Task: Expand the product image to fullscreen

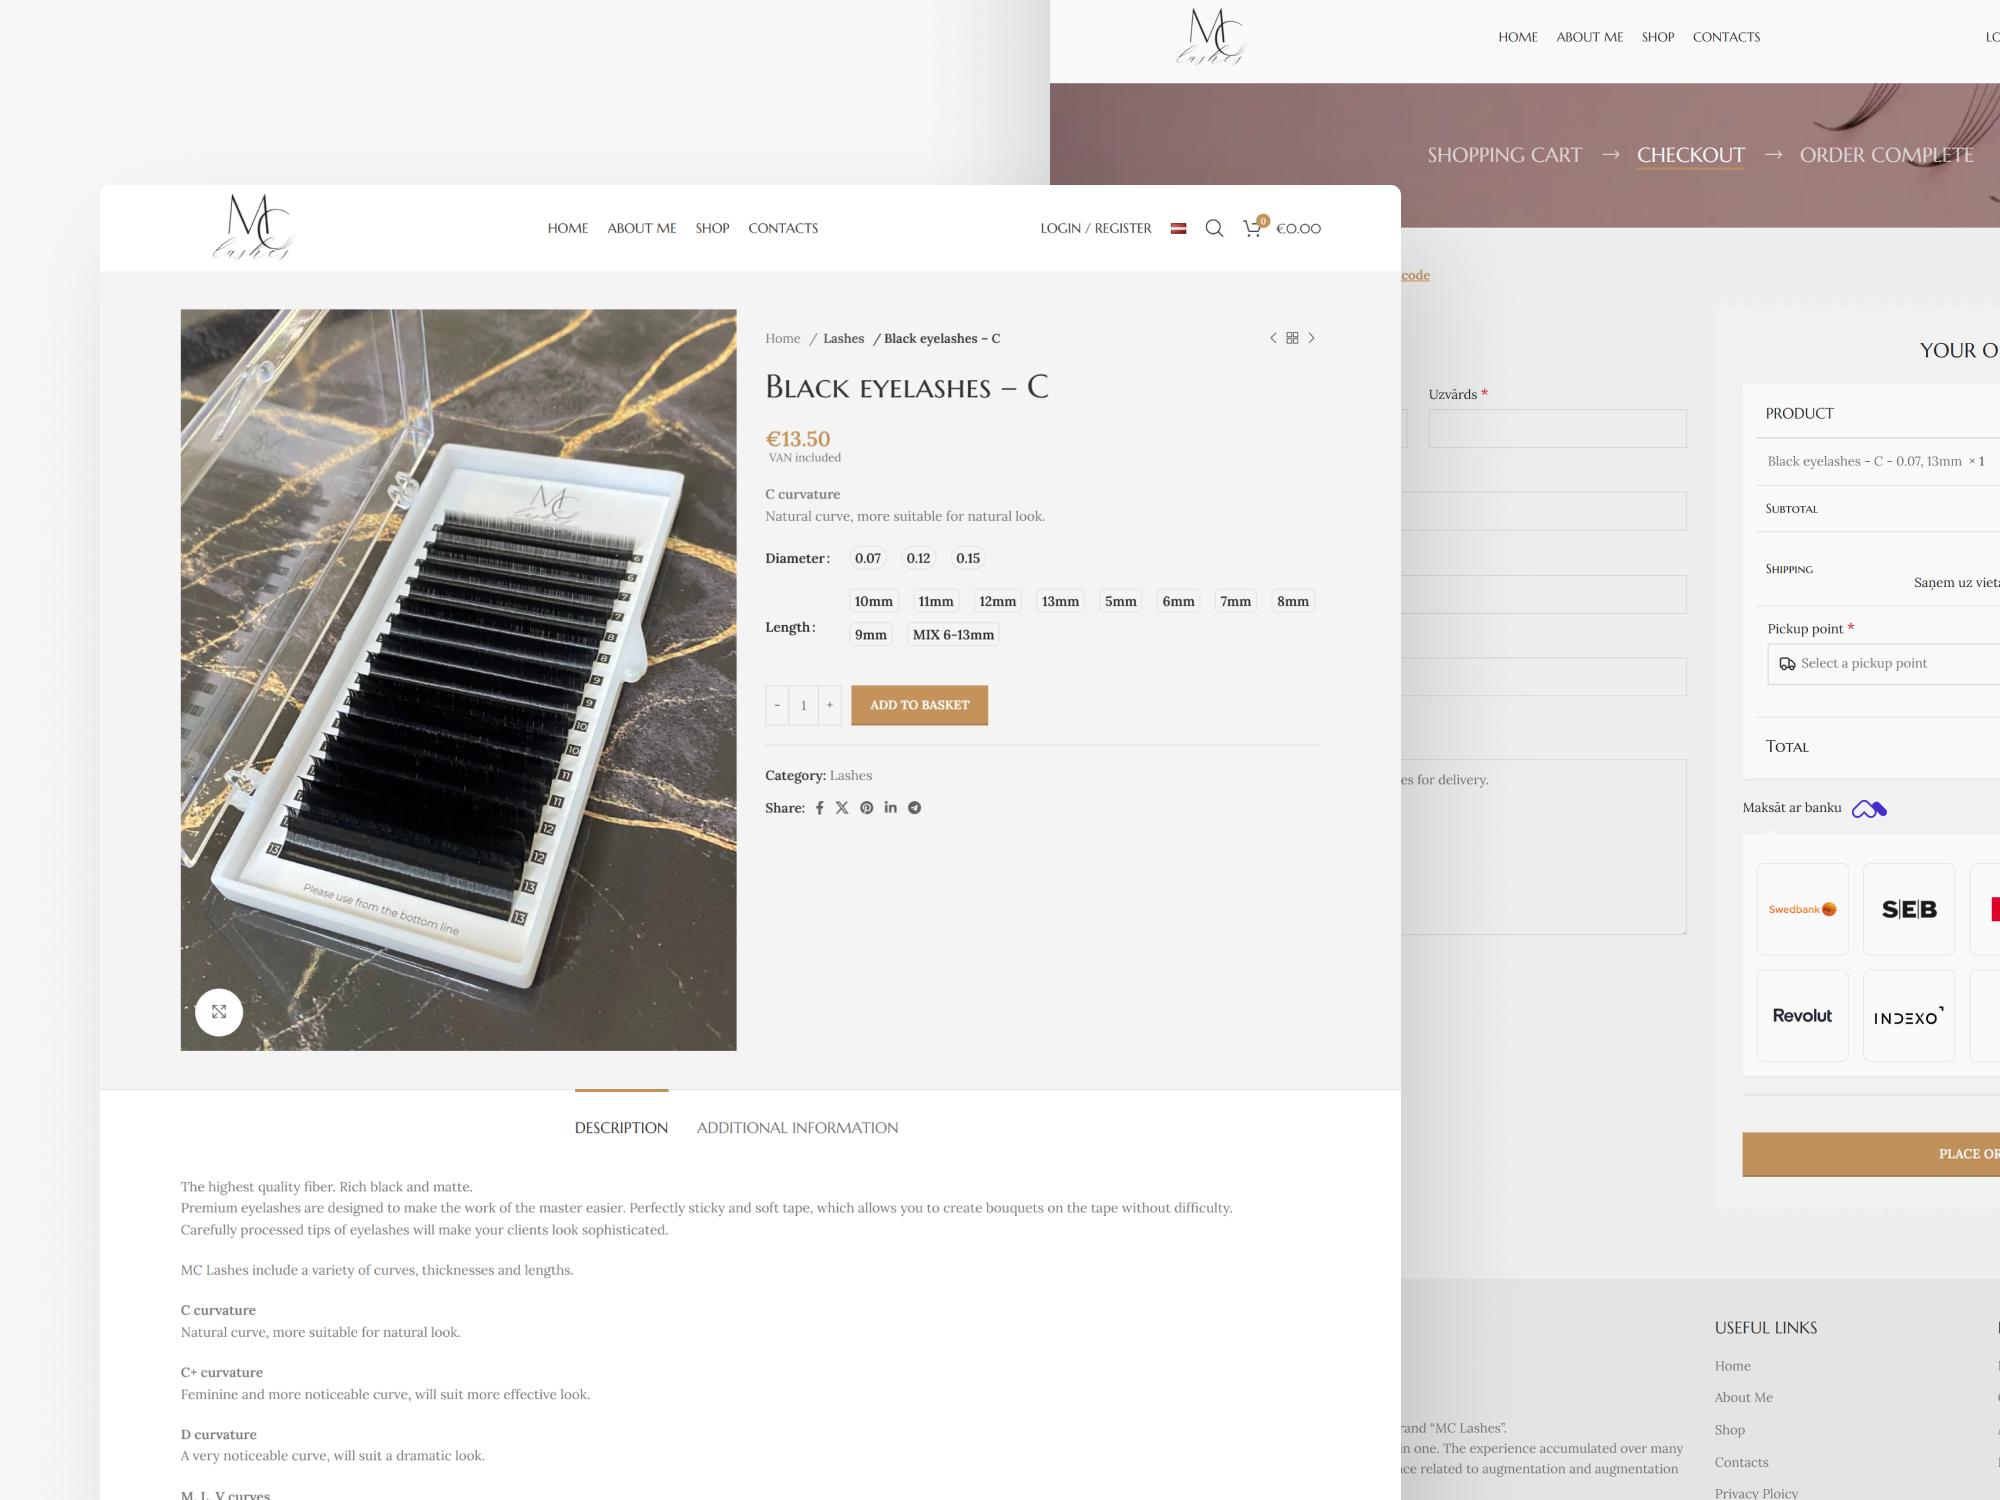Action: tap(218, 1011)
